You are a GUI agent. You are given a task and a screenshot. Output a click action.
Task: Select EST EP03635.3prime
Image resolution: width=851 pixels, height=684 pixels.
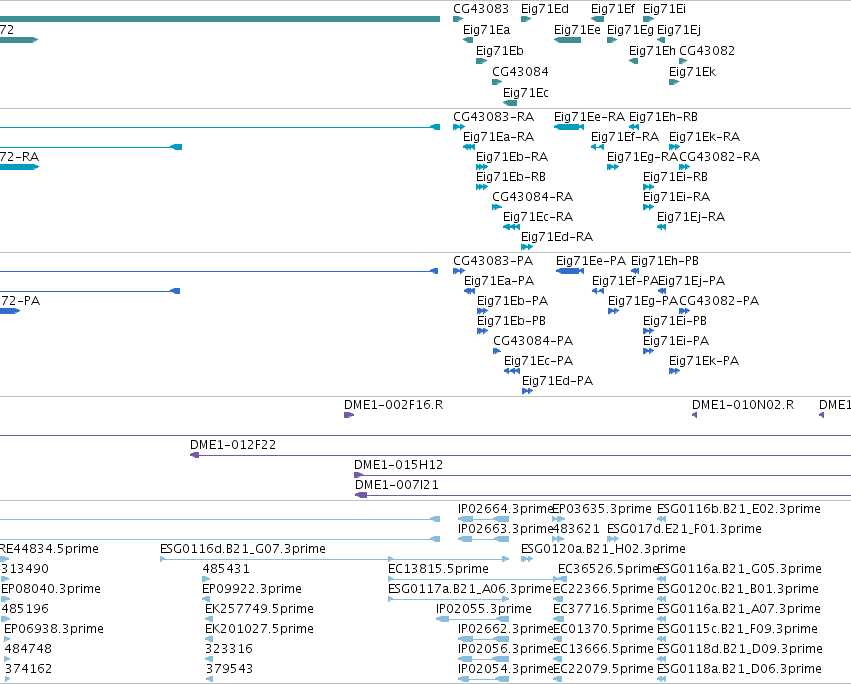pyautogui.click(x=601, y=510)
